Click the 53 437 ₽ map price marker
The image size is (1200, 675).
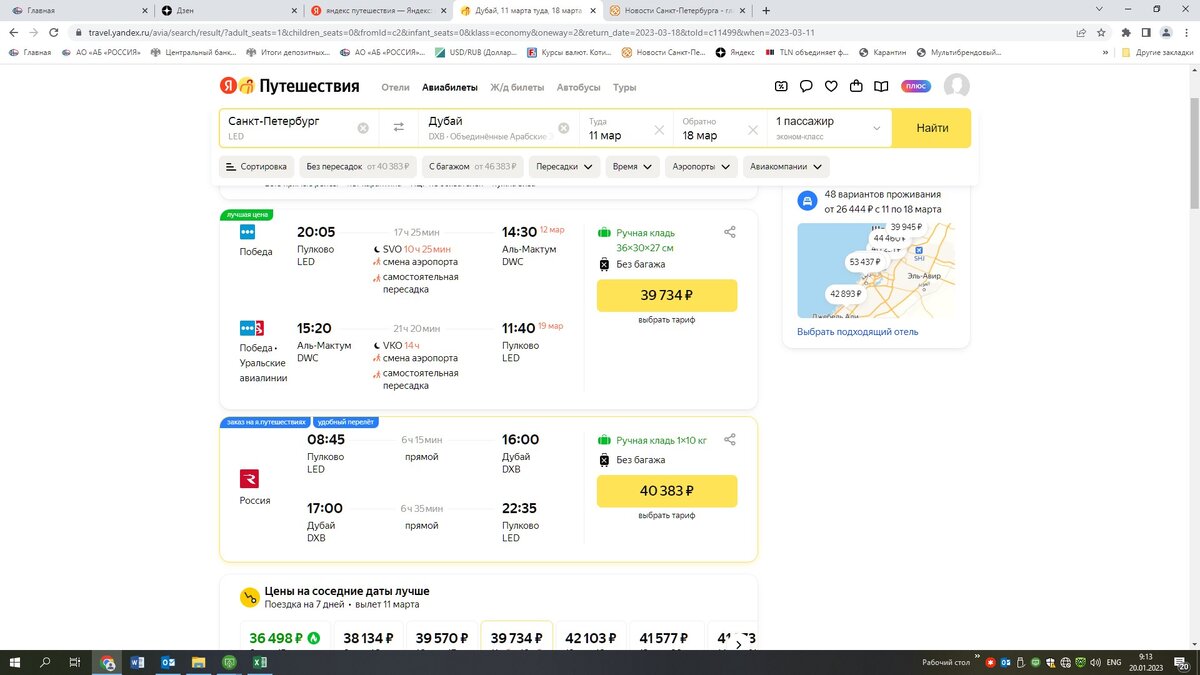(865, 262)
